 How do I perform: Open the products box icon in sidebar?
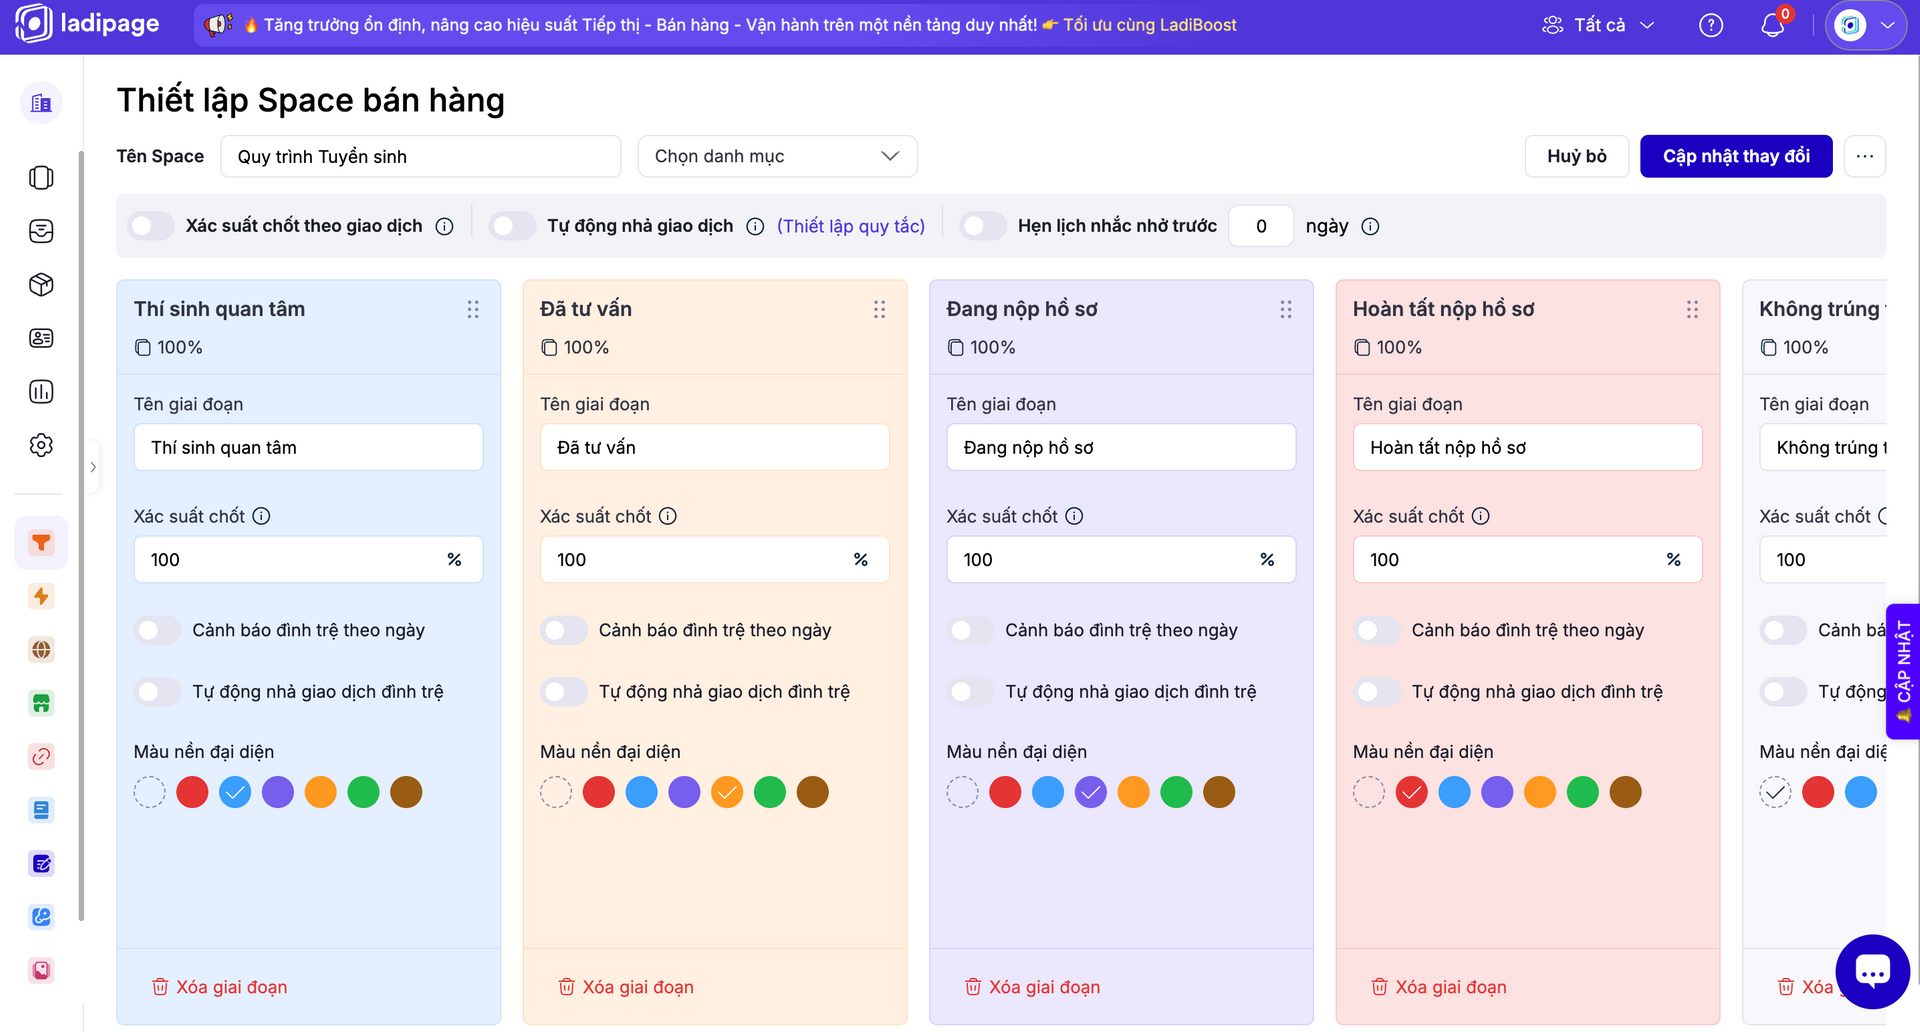click(x=41, y=285)
